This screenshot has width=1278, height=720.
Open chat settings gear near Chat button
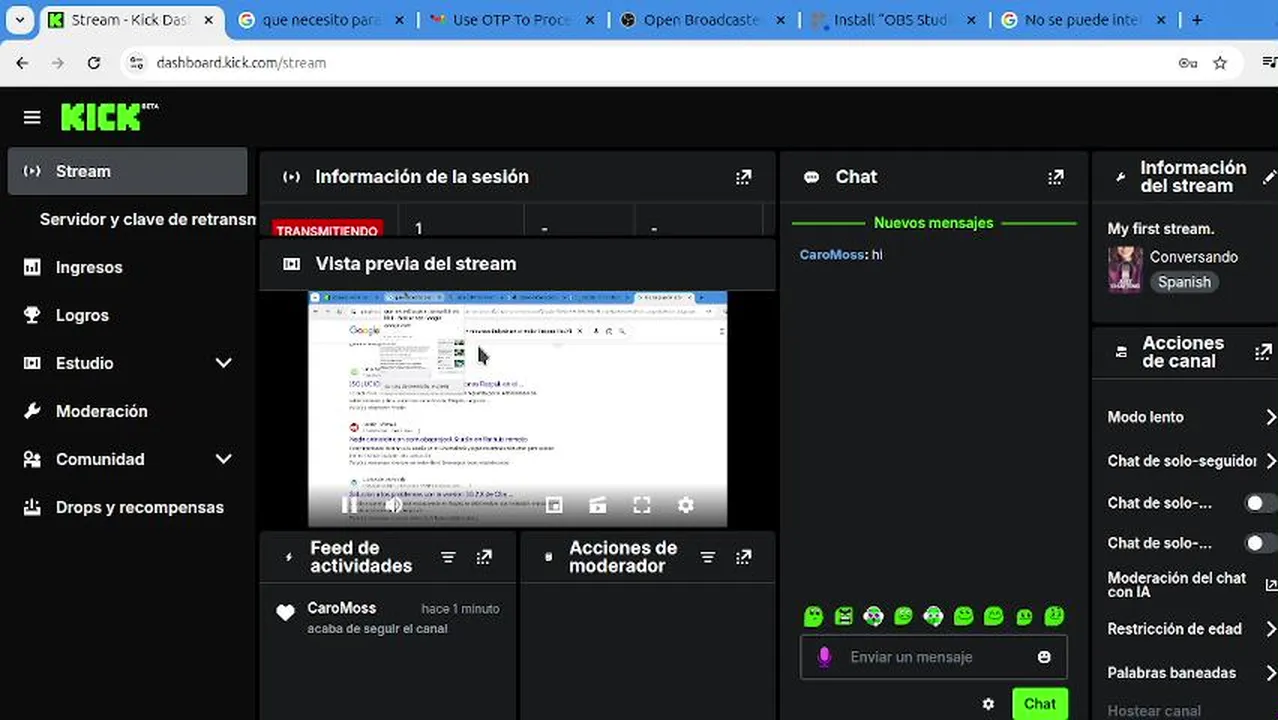[988, 704]
